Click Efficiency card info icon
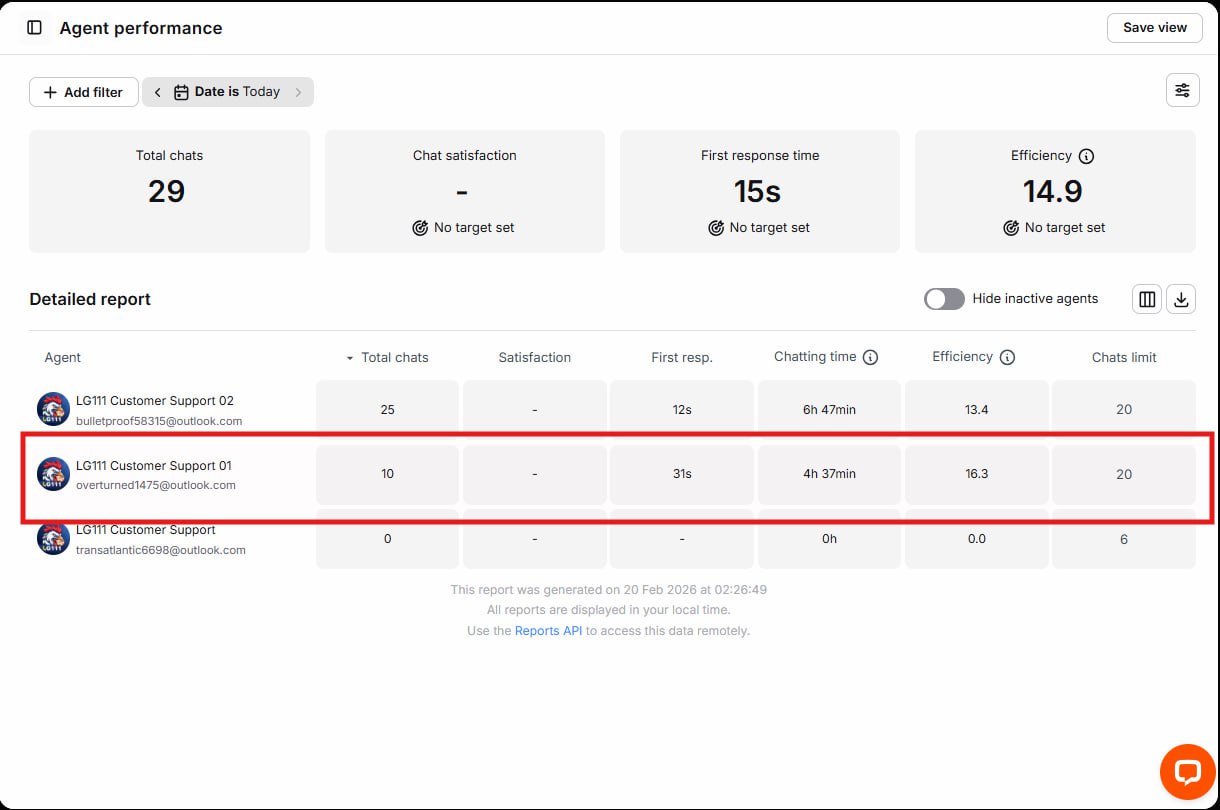Screen dimensions: 1220x810 tap(1087, 156)
